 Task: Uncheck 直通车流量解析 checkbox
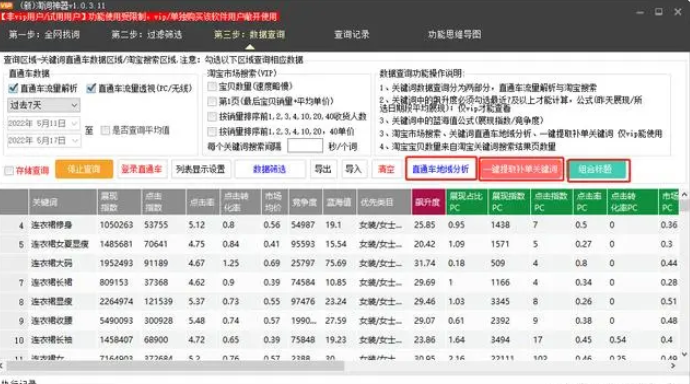(13, 88)
